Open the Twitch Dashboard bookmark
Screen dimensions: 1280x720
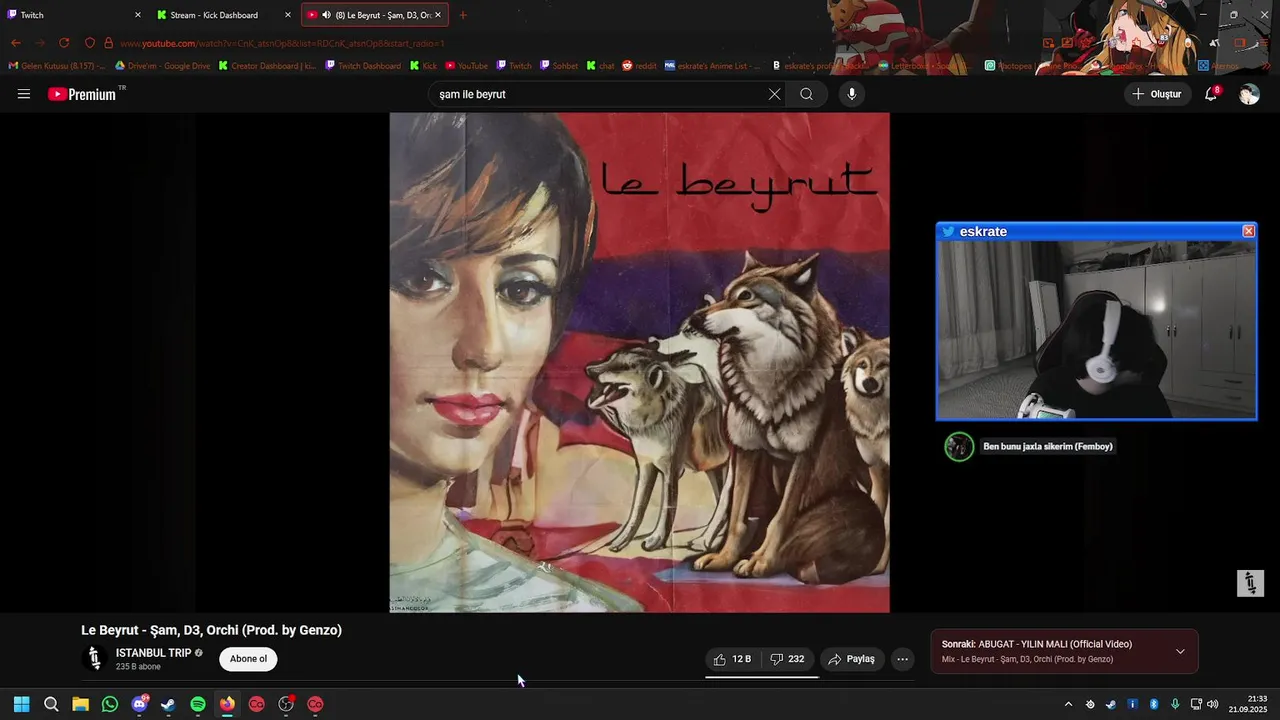point(363,66)
